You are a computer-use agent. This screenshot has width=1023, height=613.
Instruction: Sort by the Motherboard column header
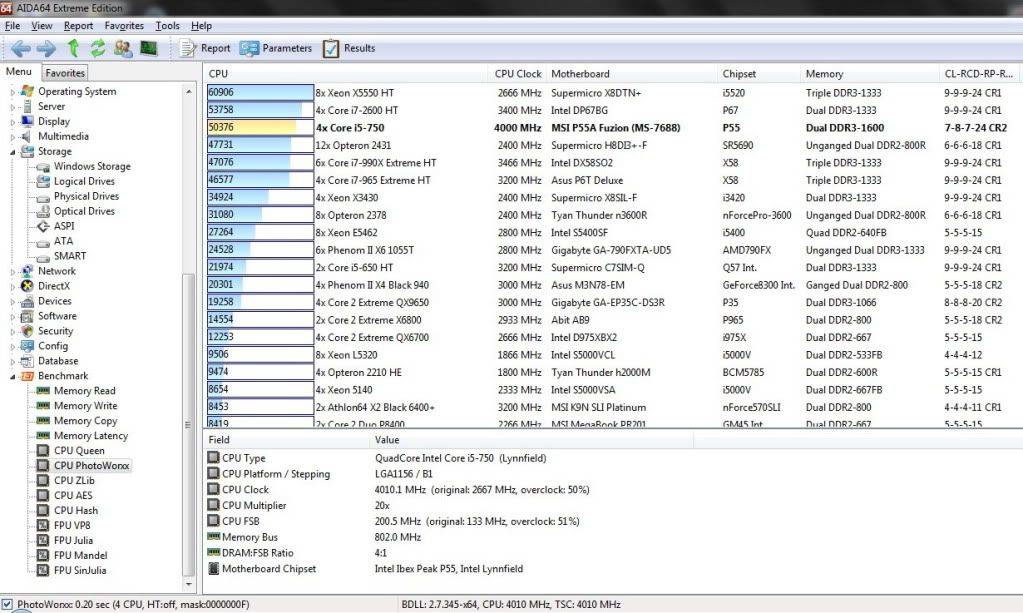[632, 74]
